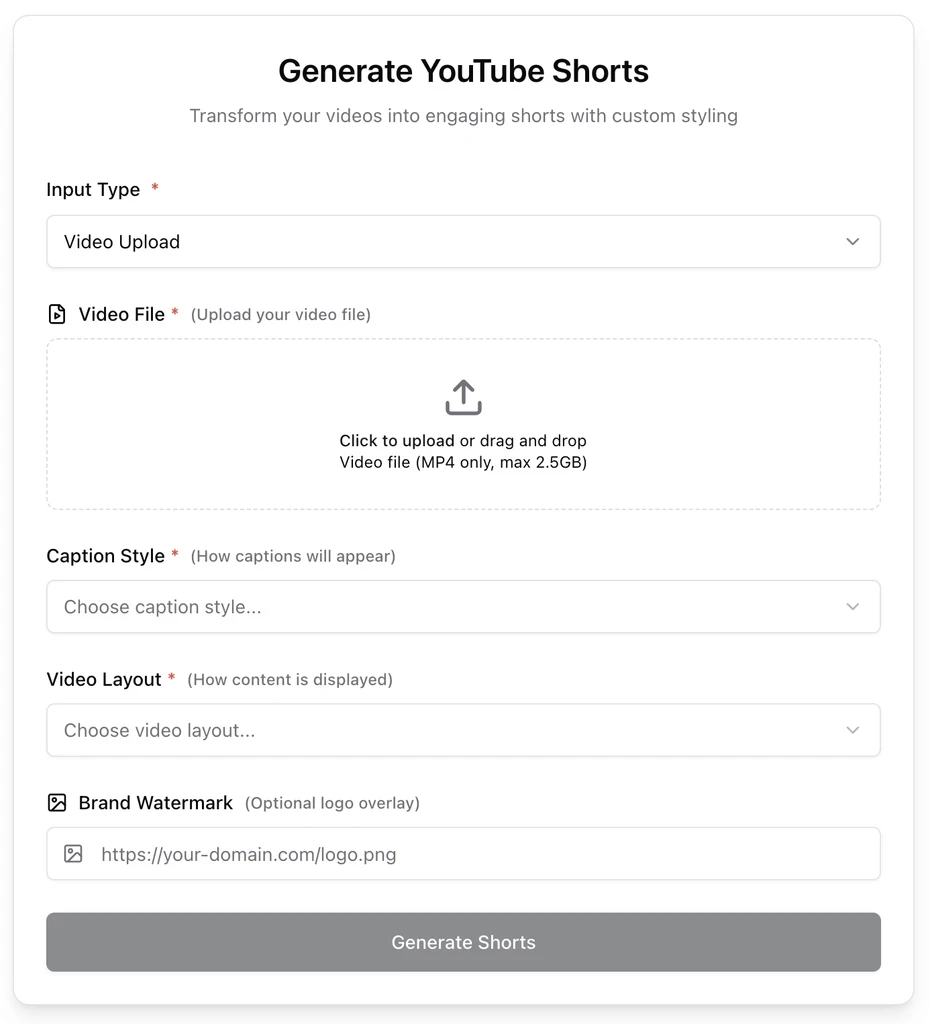Click the Video Layout label text
Viewport: 930px width, 1024px height.
click(x=103, y=680)
